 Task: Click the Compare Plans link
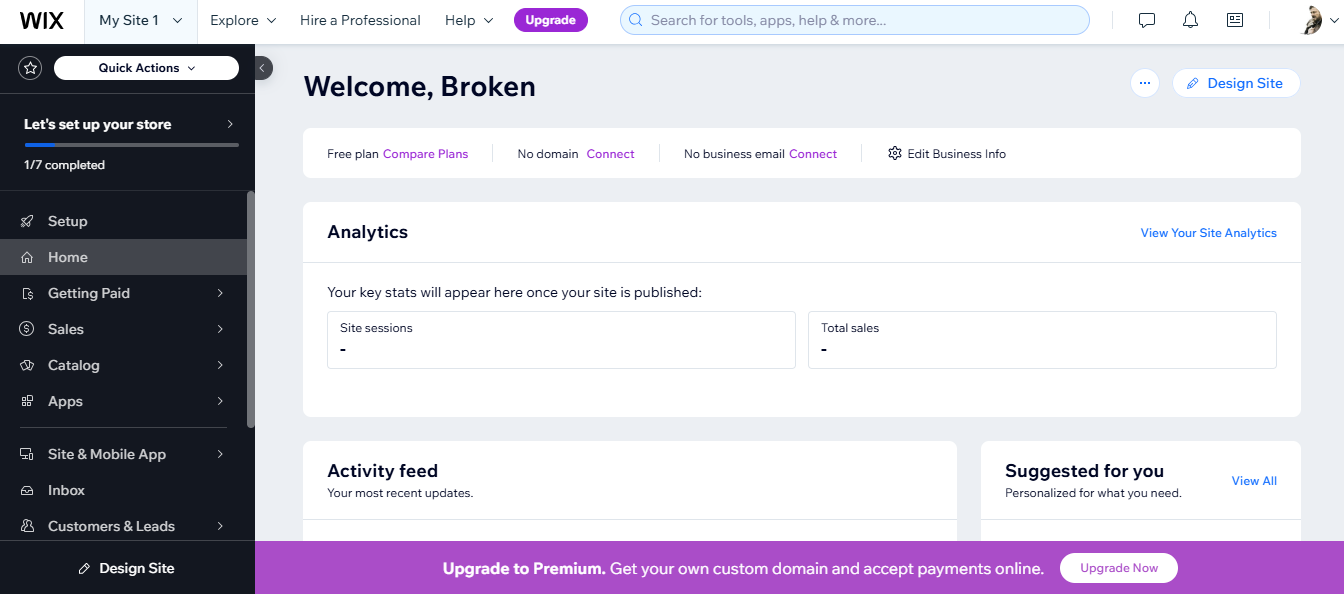425,154
